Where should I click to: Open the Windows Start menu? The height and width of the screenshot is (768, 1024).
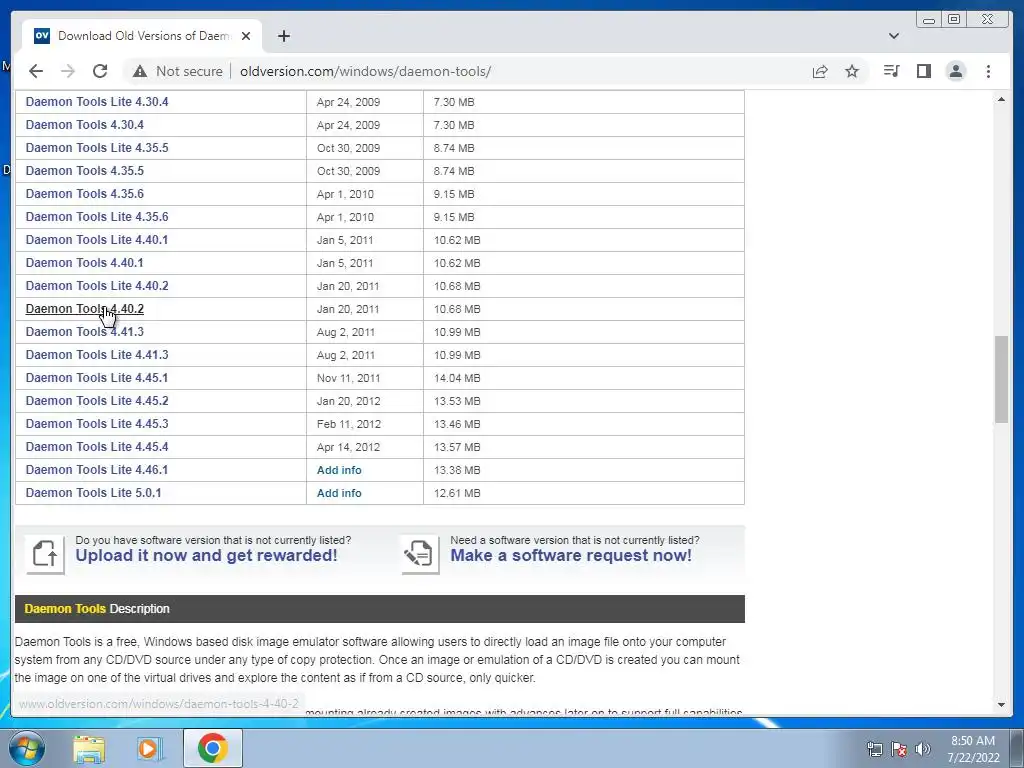click(x=26, y=748)
